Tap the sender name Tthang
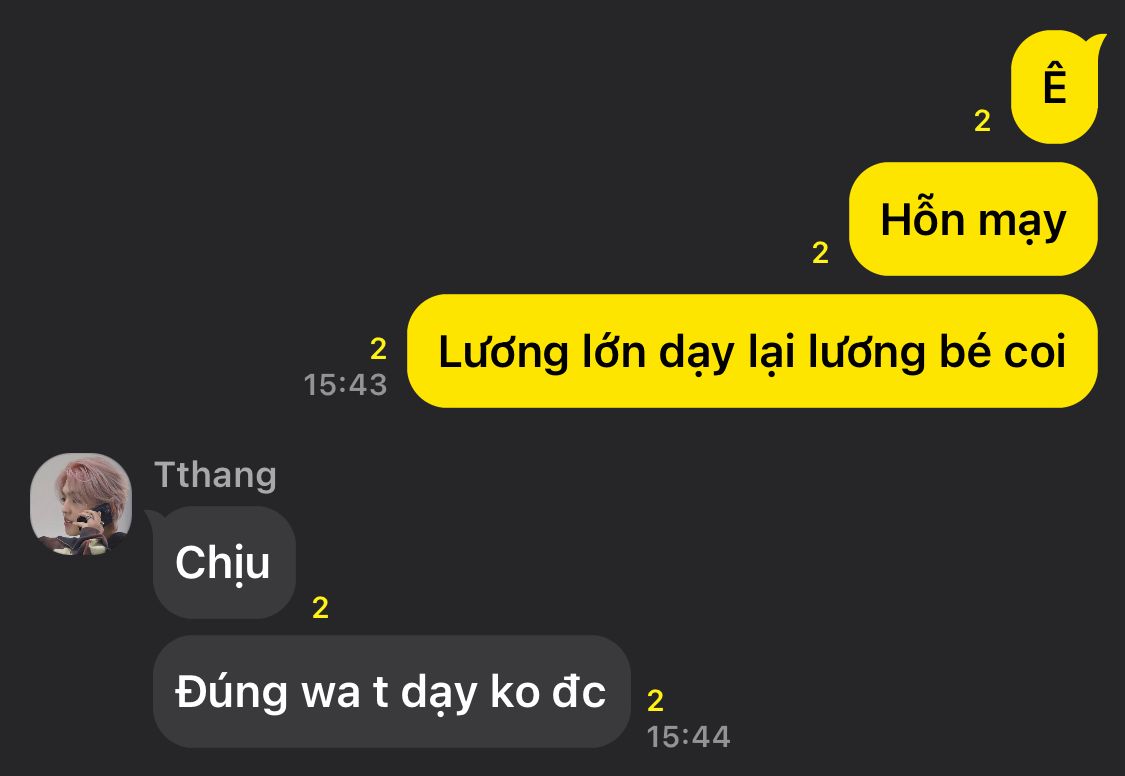The image size is (1125, 776). (x=215, y=476)
